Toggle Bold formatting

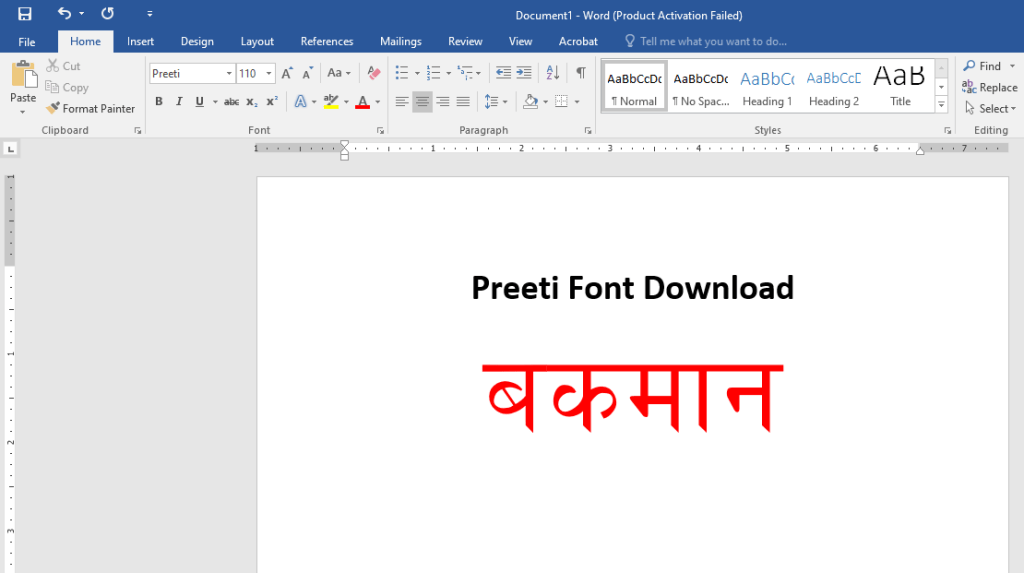point(159,101)
